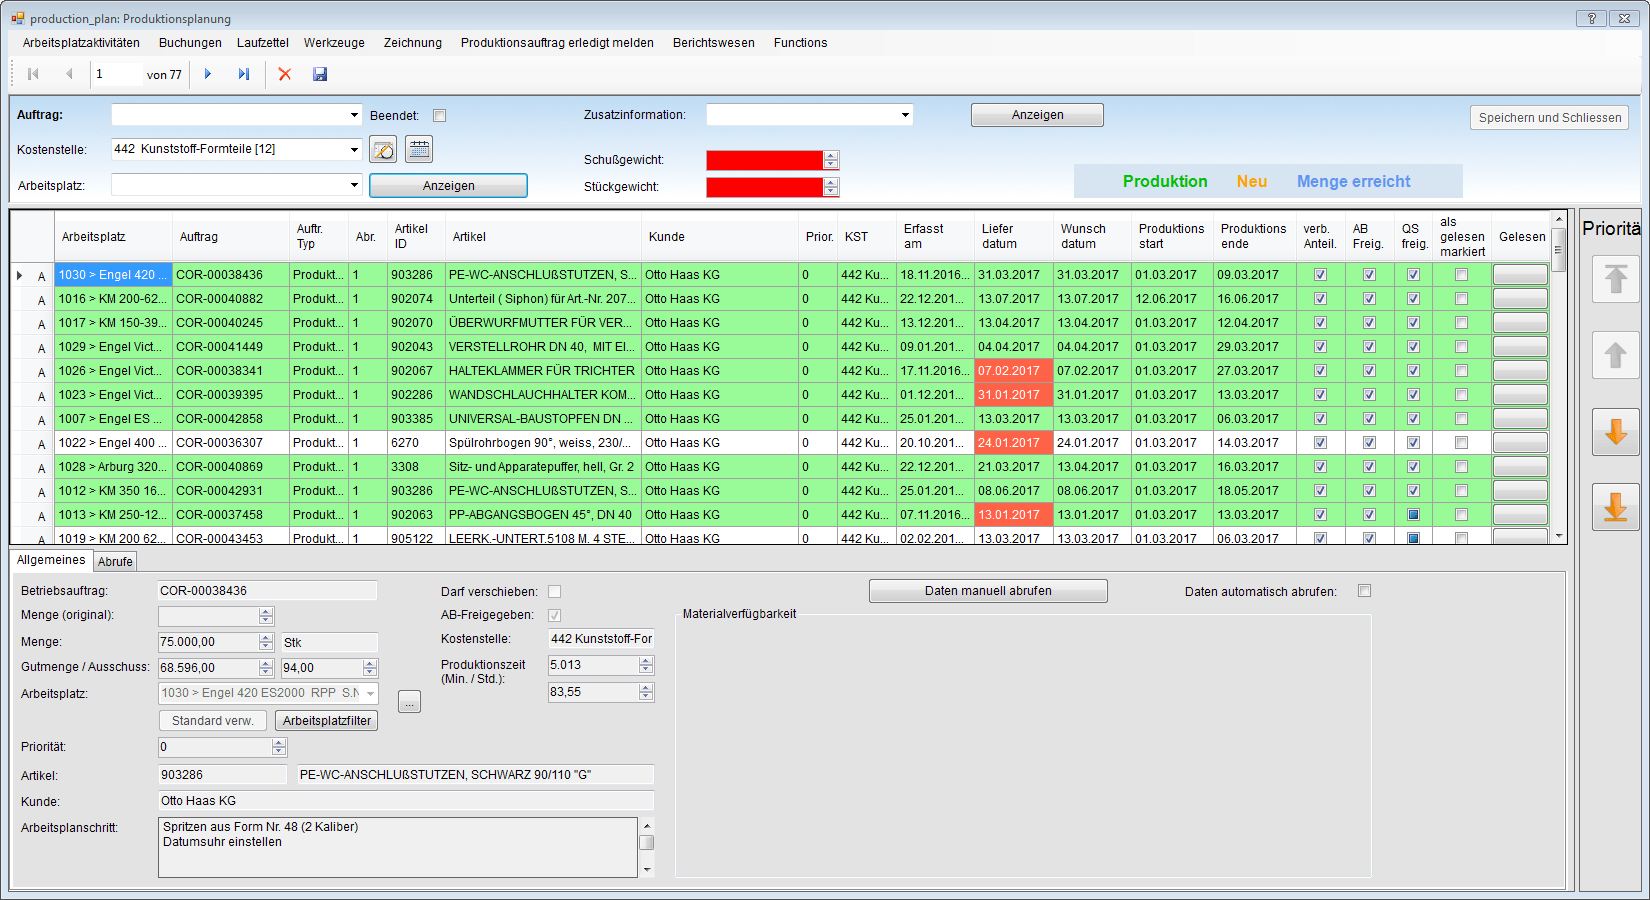Image resolution: width=1650 pixels, height=900 pixels.
Task: Click the red Schußgewicht field
Action: (x=764, y=160)
